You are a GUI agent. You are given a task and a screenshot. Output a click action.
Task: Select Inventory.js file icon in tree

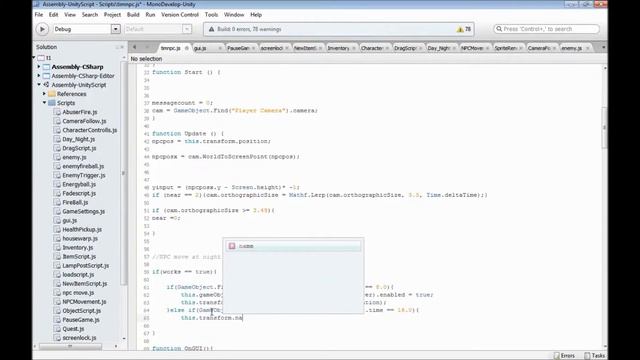click(x=57, y=247)
